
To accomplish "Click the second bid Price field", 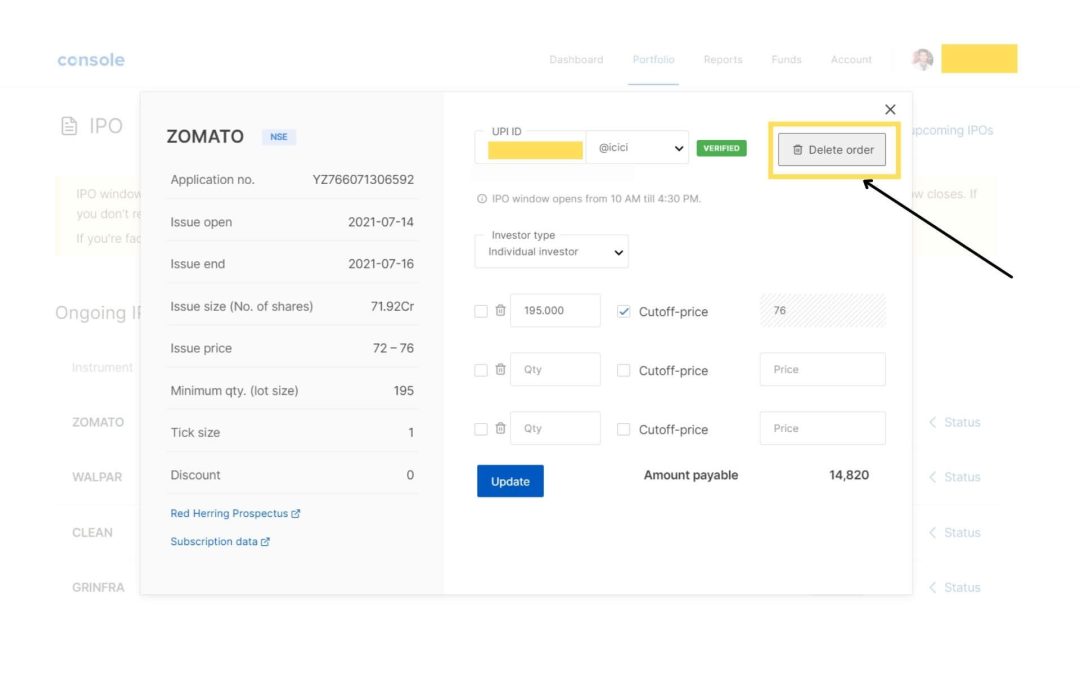I will [822, 370].
